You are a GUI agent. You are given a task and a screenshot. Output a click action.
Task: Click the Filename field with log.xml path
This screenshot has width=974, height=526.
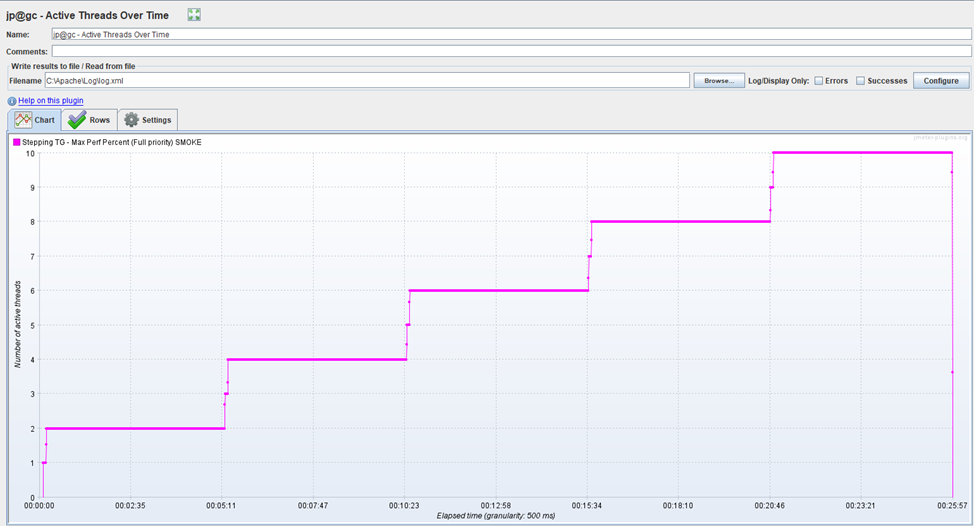[366, 81]
